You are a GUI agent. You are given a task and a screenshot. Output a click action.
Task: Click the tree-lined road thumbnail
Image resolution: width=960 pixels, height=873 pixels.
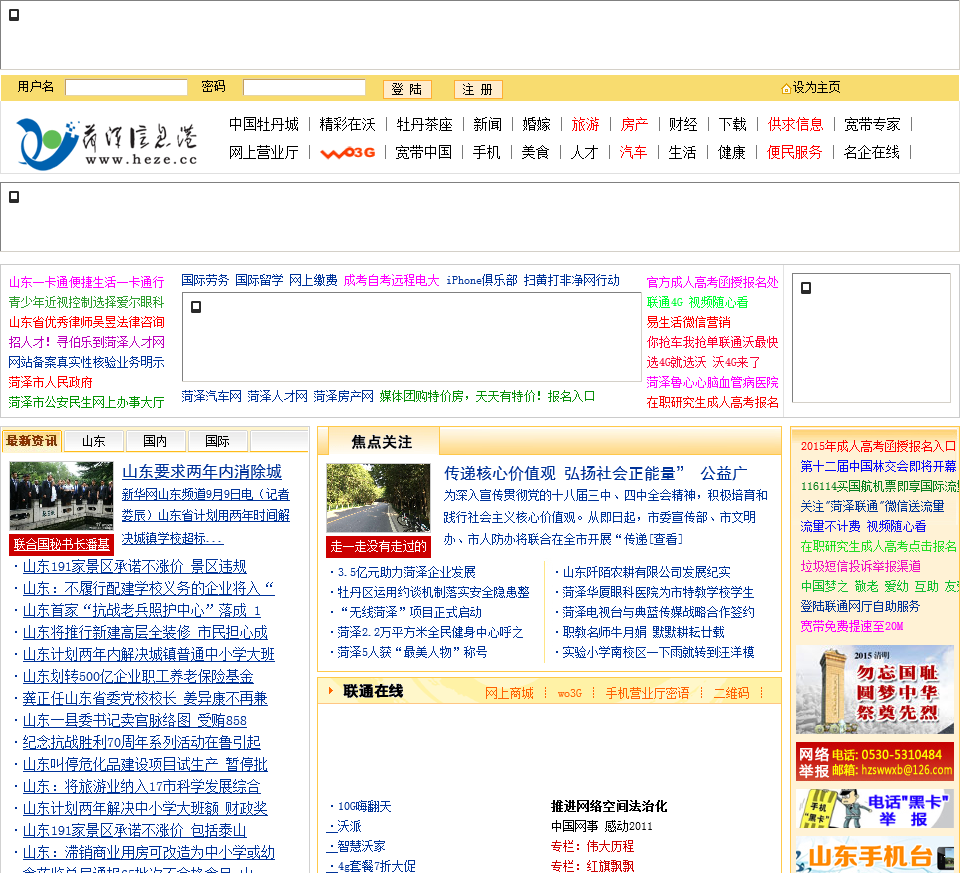[x=378, y=498]
